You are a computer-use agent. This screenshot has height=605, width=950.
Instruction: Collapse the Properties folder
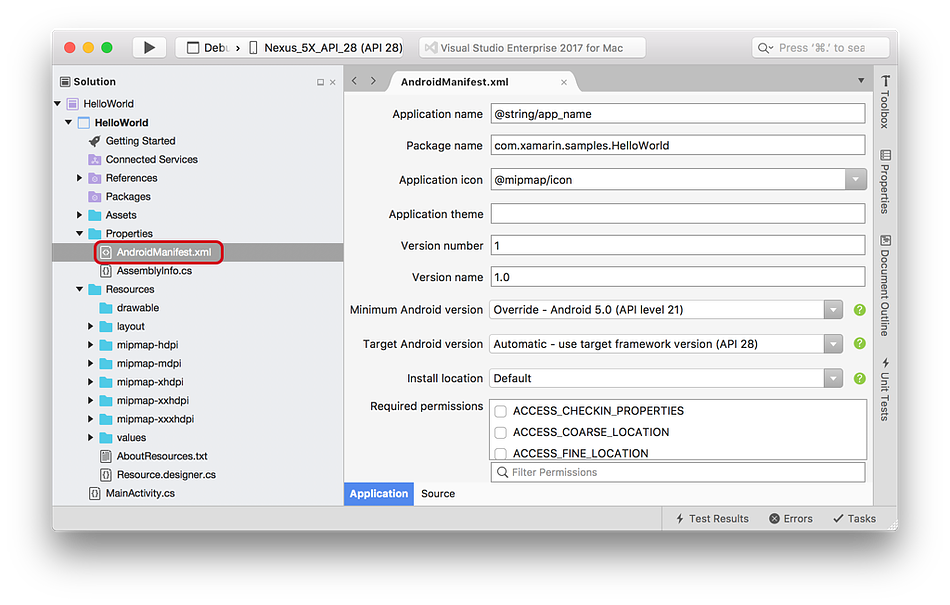tap(79, 233)
